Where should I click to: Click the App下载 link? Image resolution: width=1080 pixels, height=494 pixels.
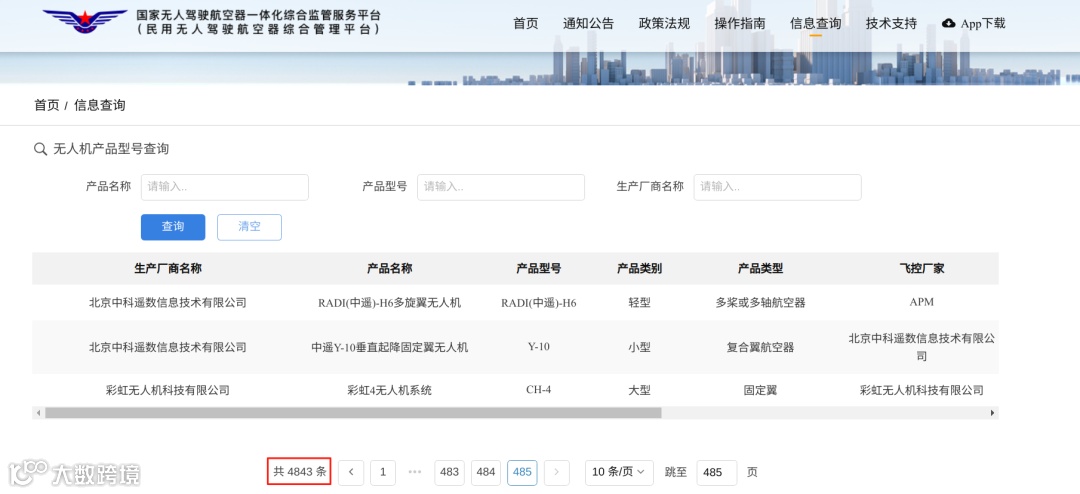pyautogui.click(x=983, y=23)
